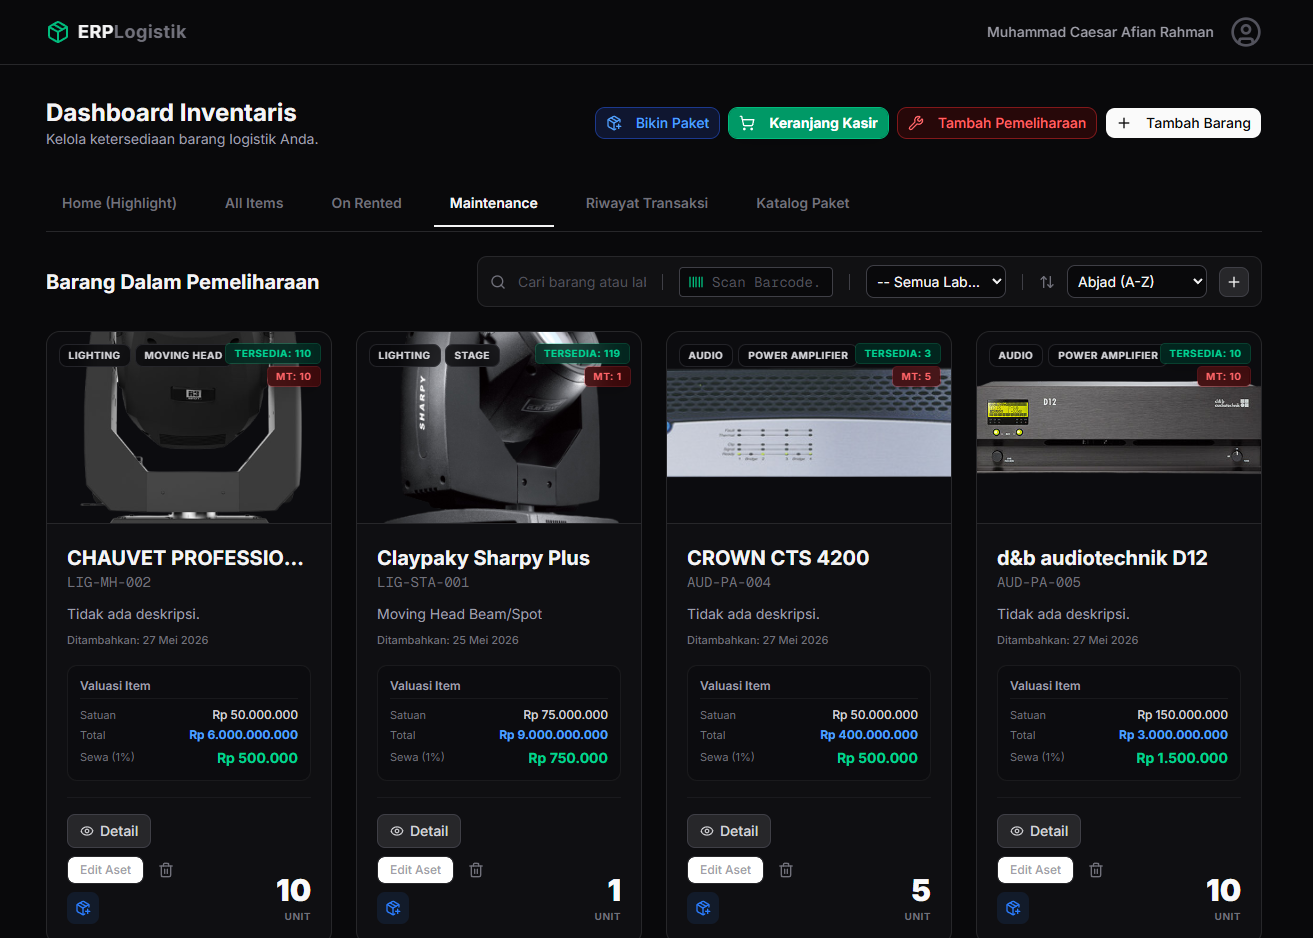The image size is (1313, 938).
Task: Click item code AUD-PA-005
Action: [x=1039, y=582]
